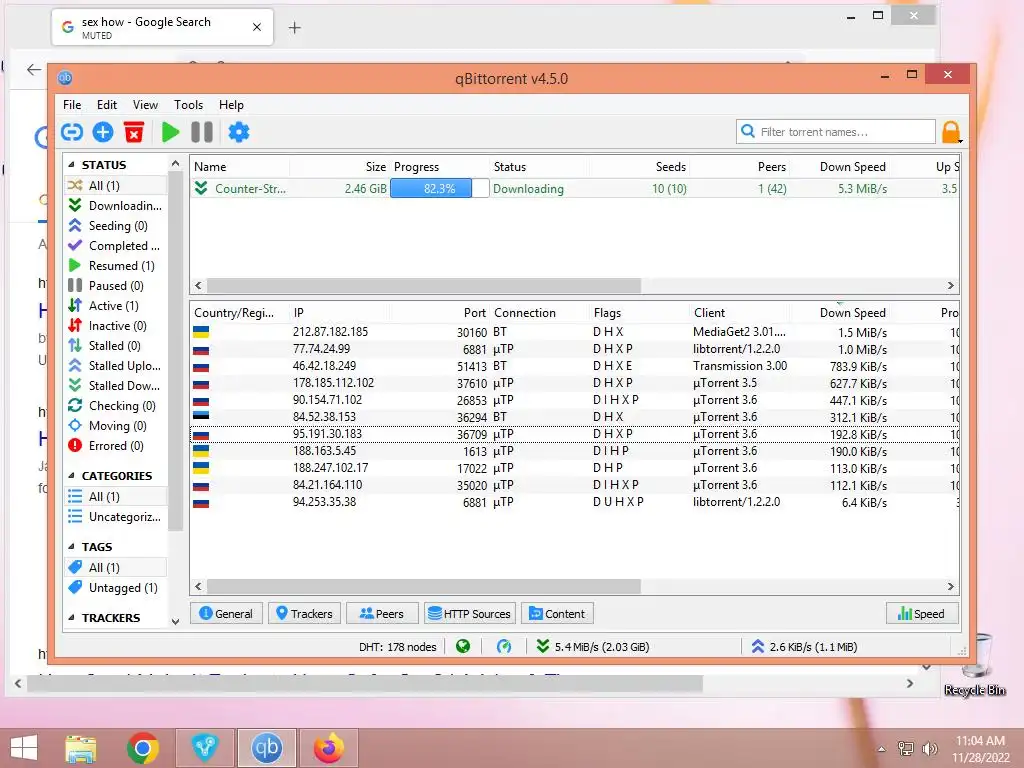Click the green Resume play icon

point(170,133)
